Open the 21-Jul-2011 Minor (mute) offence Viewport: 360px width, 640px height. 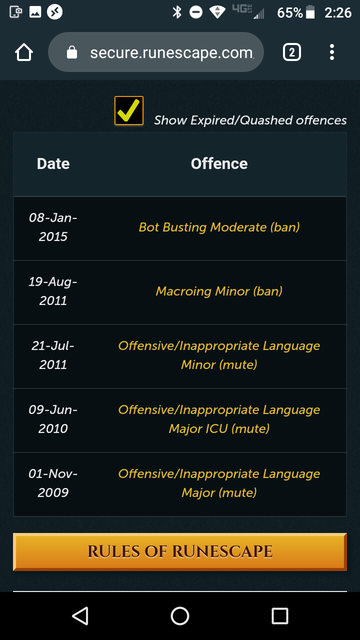(219, 355)
